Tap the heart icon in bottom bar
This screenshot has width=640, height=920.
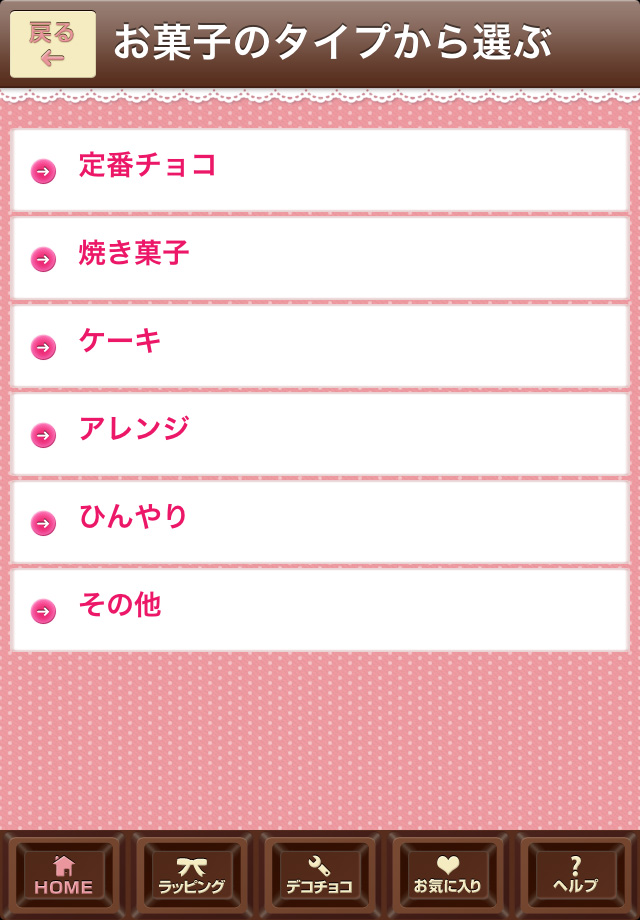point(448,865)
